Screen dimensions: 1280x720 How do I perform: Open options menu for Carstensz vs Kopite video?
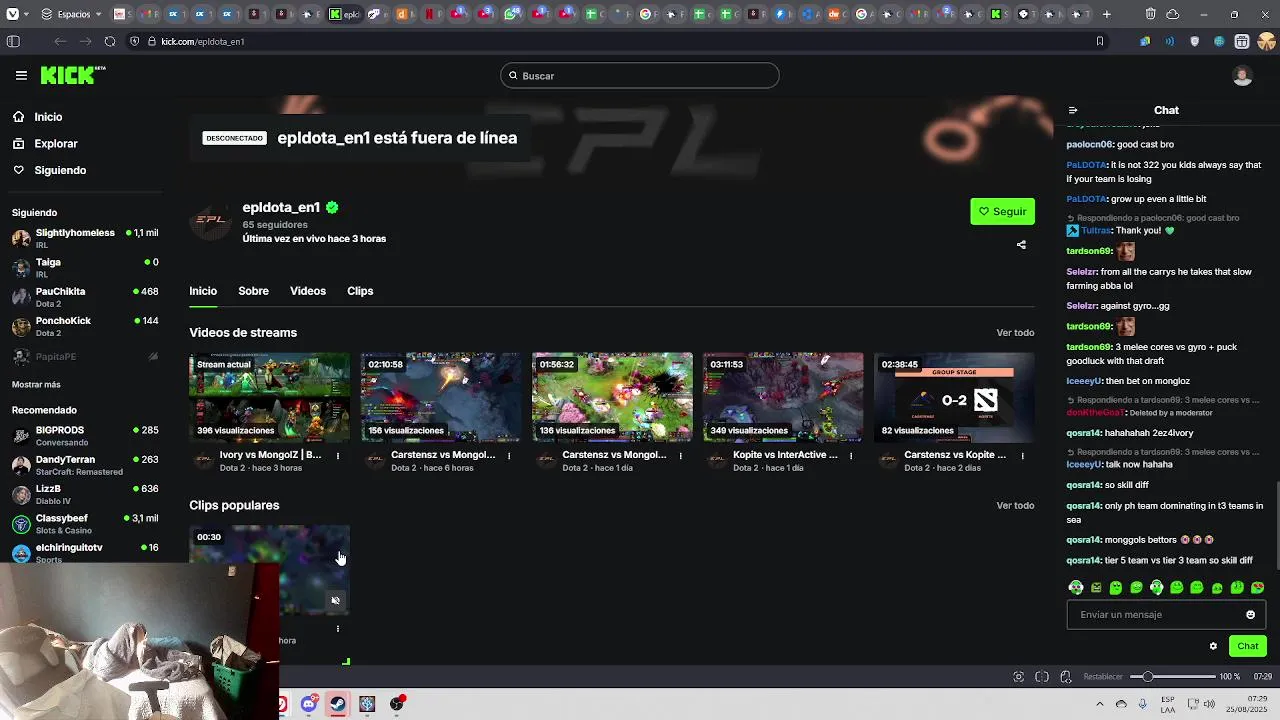coord(1022,456)
